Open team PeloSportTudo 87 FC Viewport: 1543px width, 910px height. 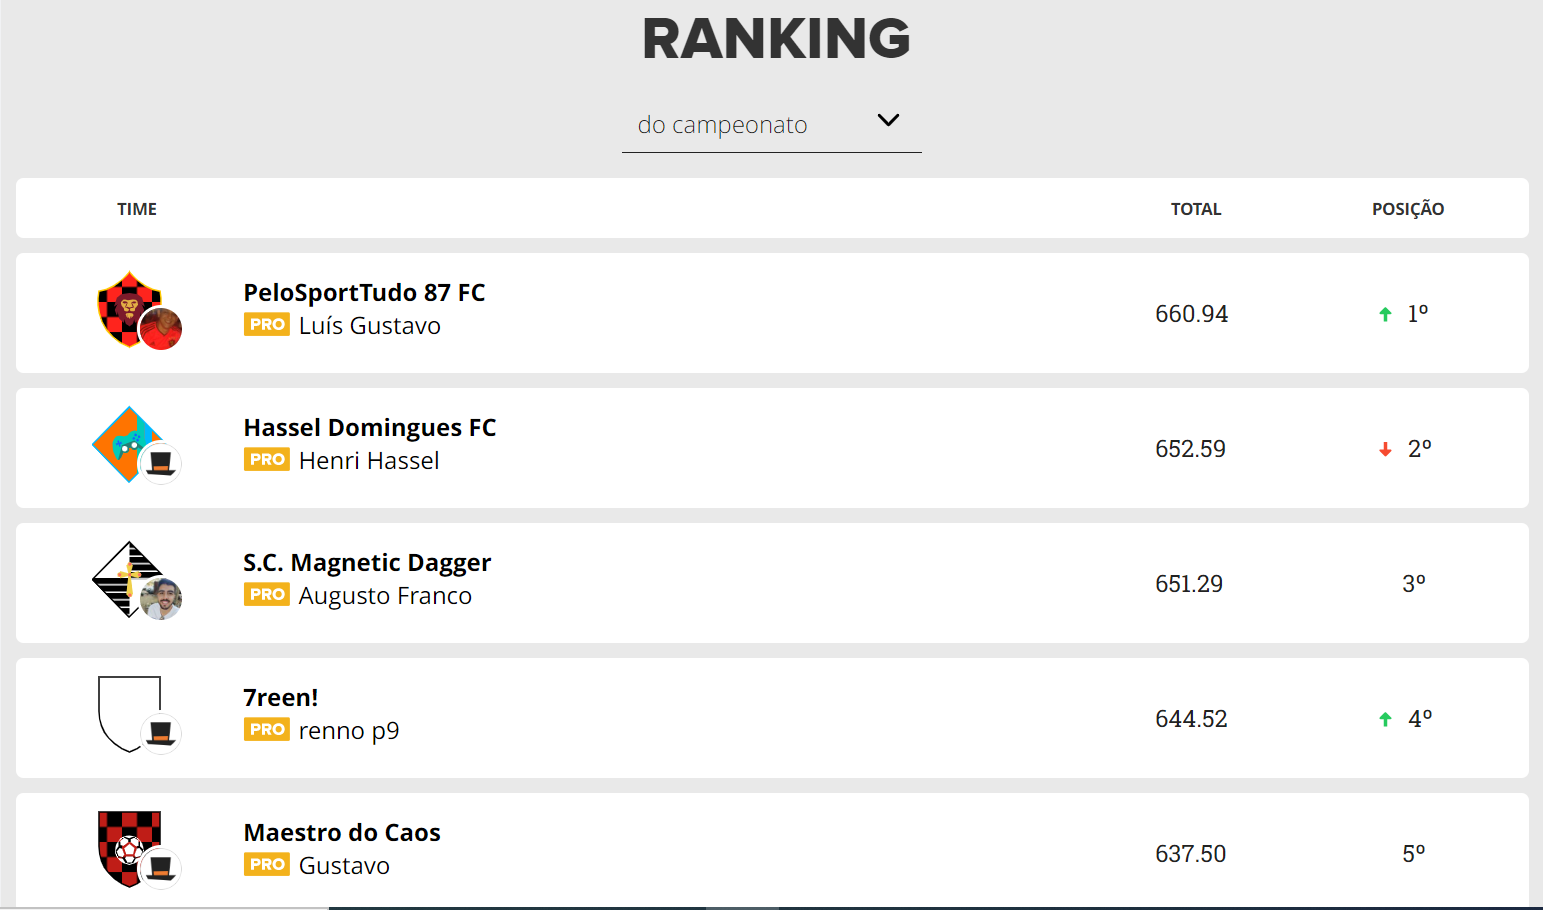364,293
